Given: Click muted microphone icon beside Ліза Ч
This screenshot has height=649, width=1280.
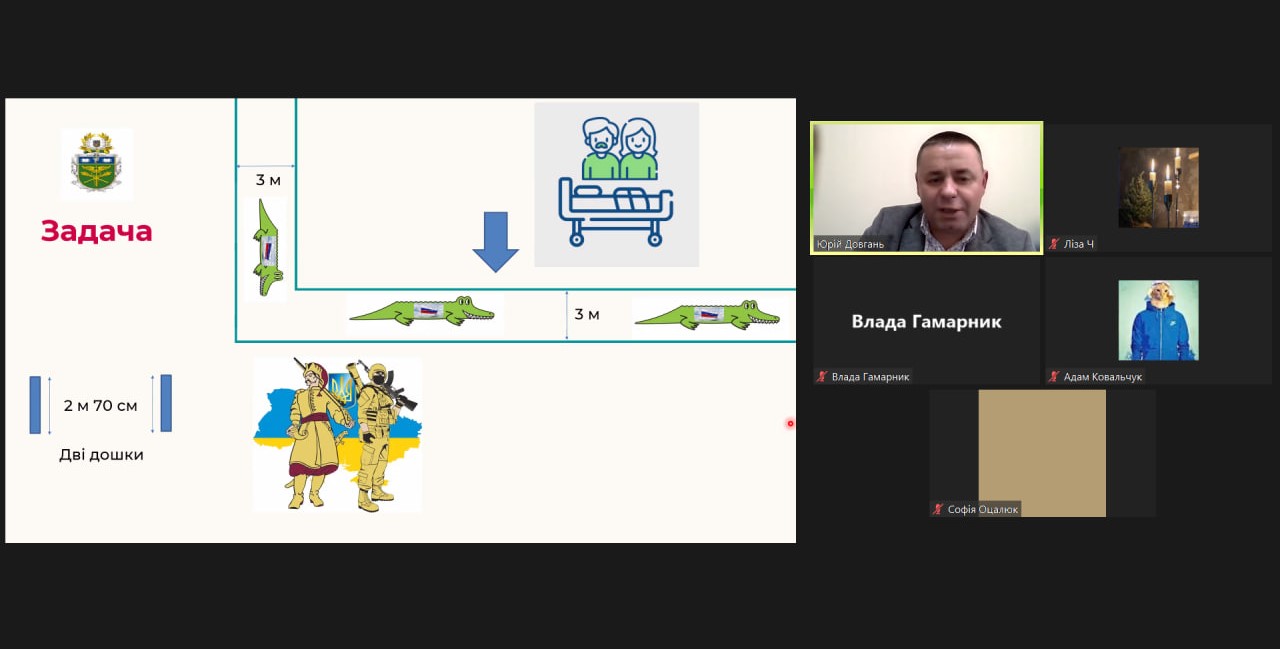Looking at the screenshot, I should point(1054,244).
